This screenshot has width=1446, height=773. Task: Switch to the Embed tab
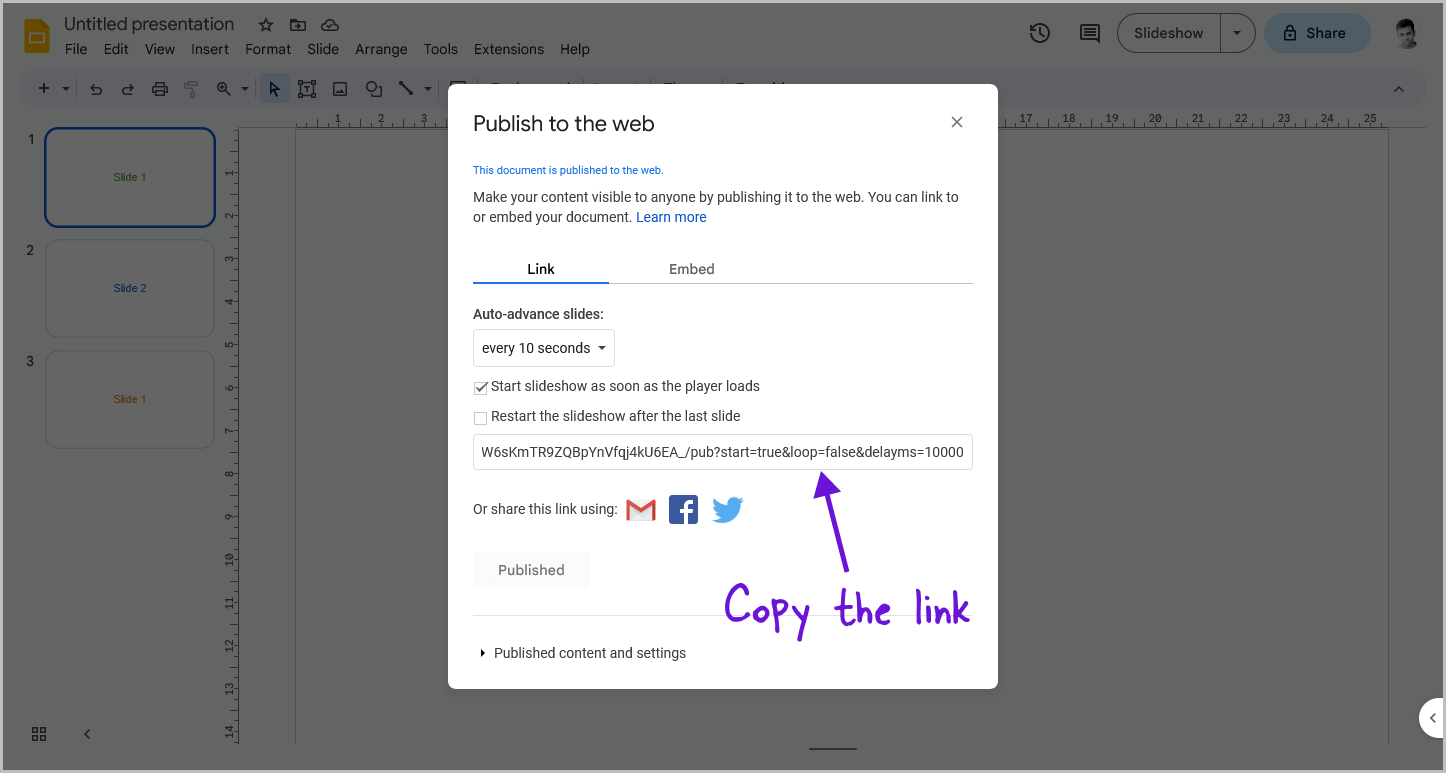tap(691, 269)
